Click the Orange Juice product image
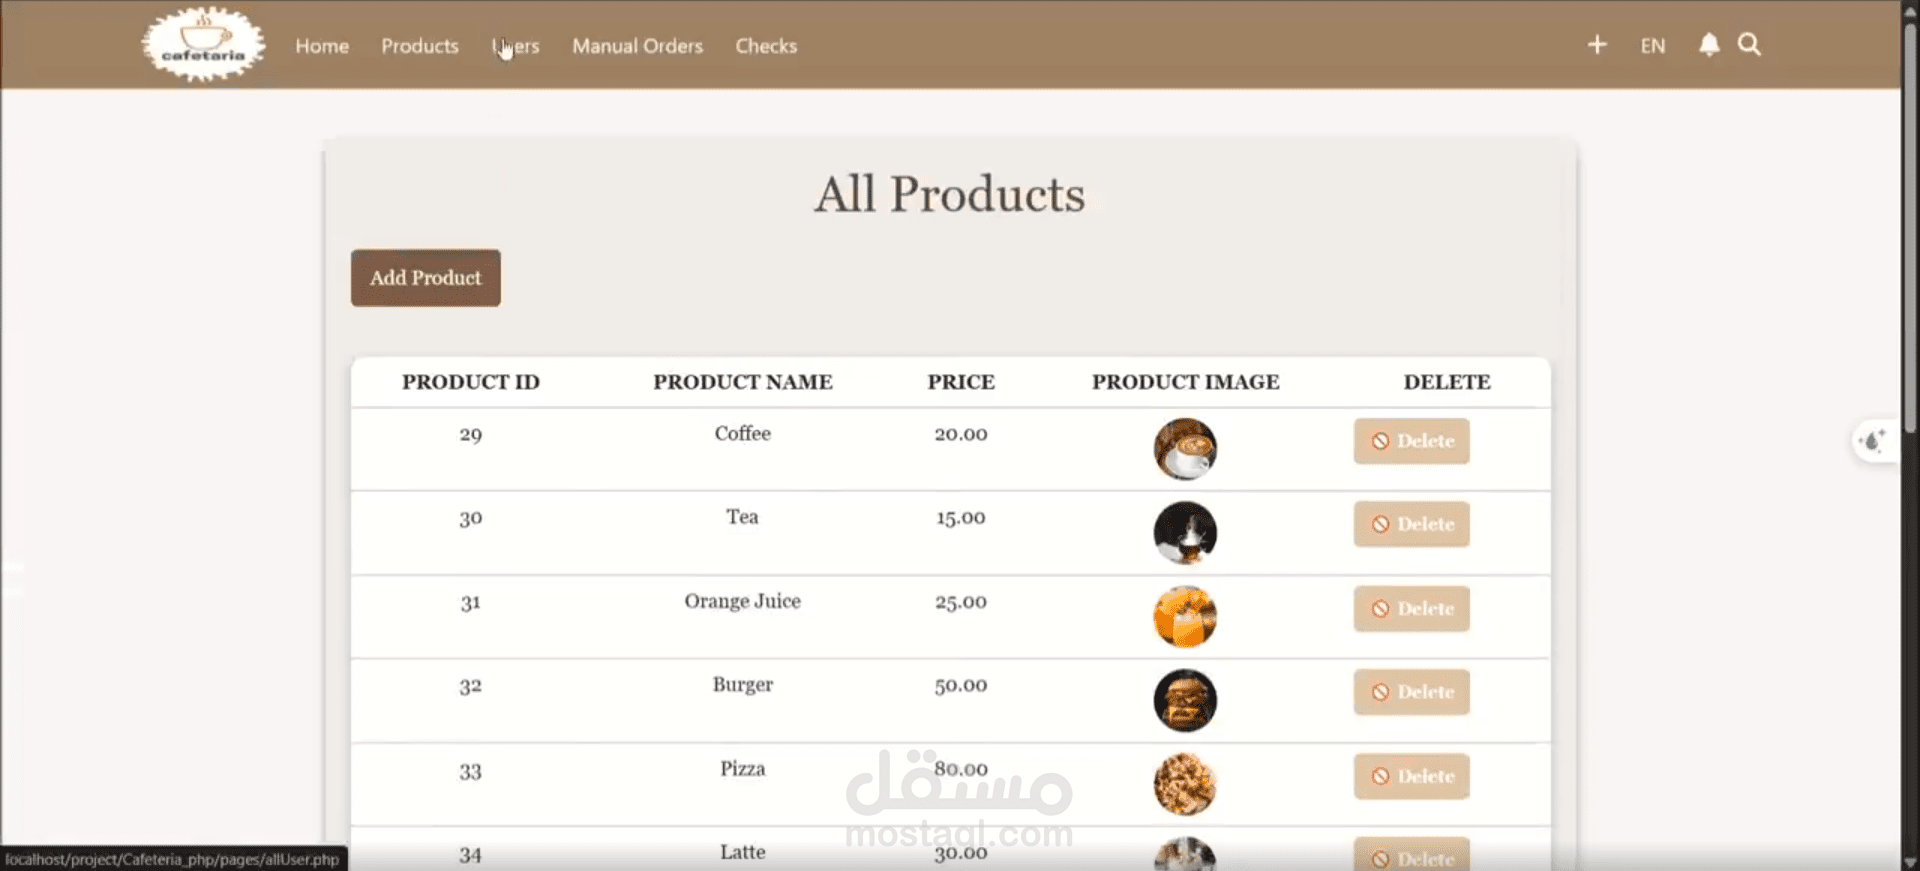Screen dimensions: 1920x871 pos(1185,617)
